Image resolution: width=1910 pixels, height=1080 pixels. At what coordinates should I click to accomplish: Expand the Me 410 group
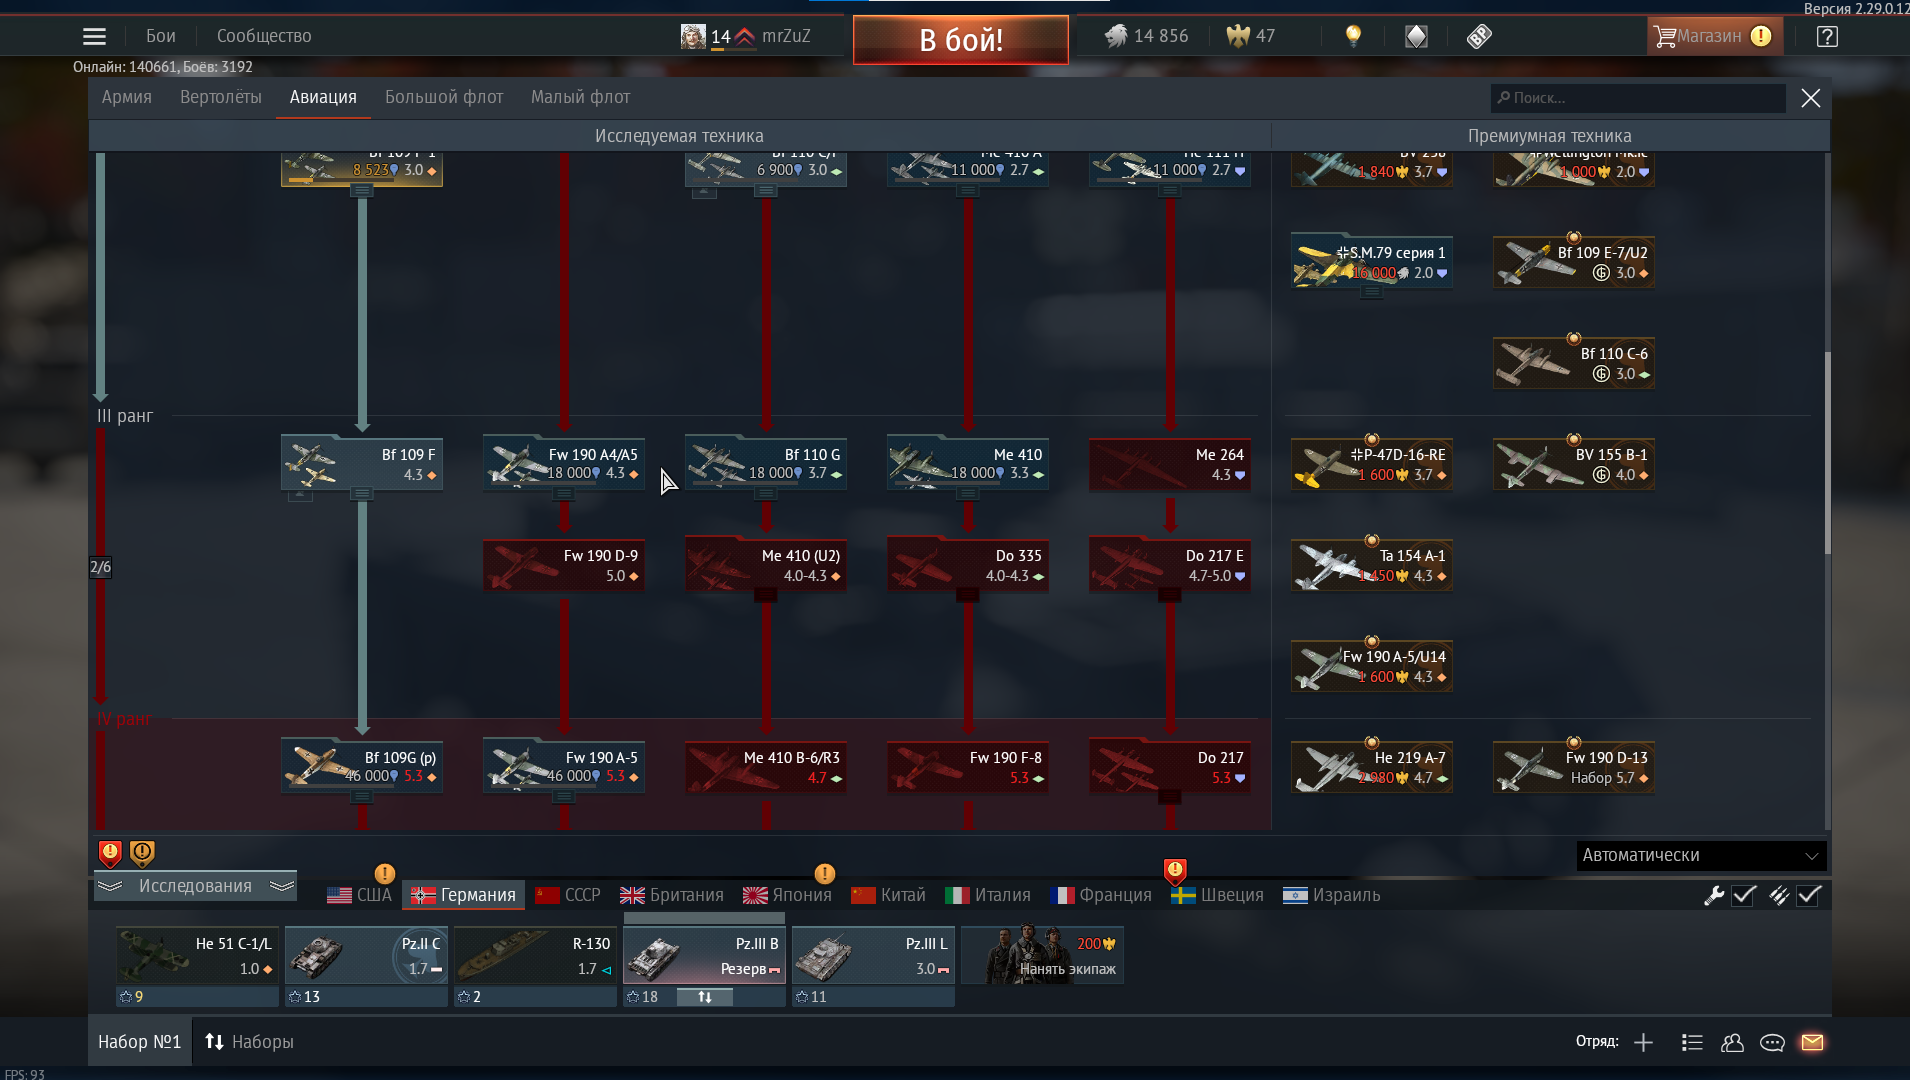(x=968, y=494)
